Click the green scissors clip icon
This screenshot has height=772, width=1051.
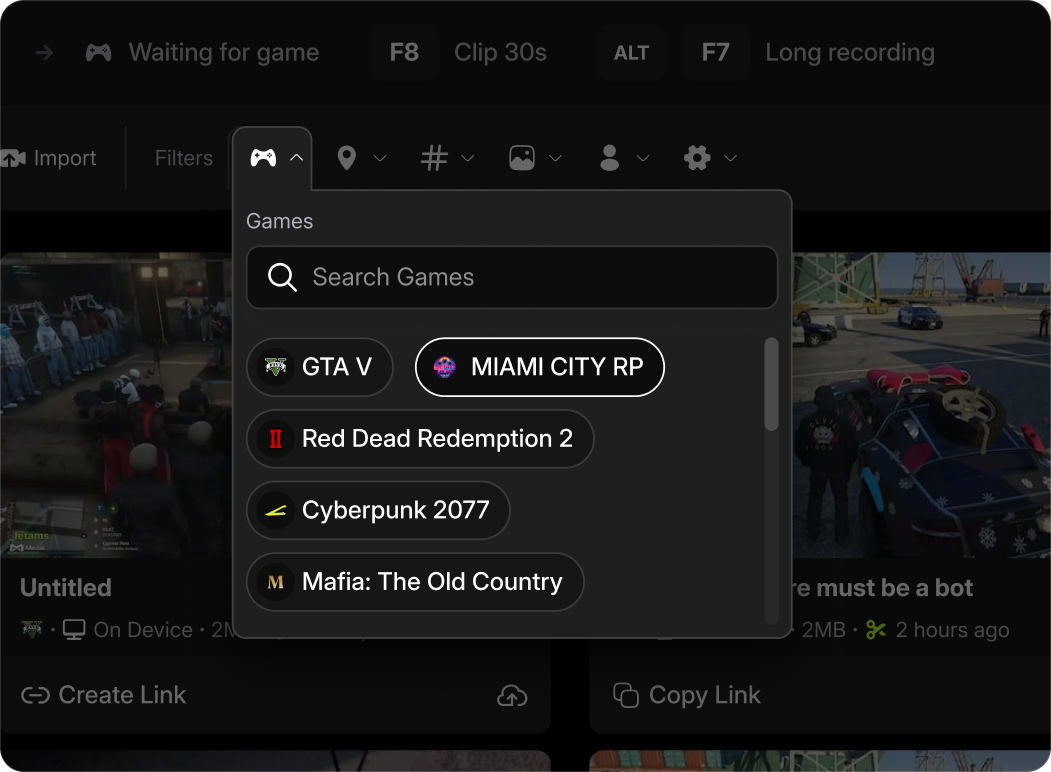[x=876, y=630]
